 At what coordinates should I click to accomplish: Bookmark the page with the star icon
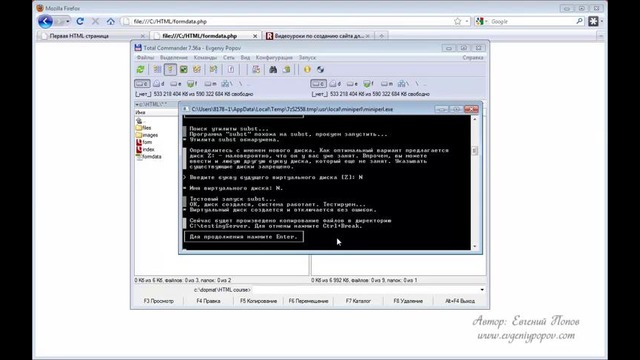point(458,21)
